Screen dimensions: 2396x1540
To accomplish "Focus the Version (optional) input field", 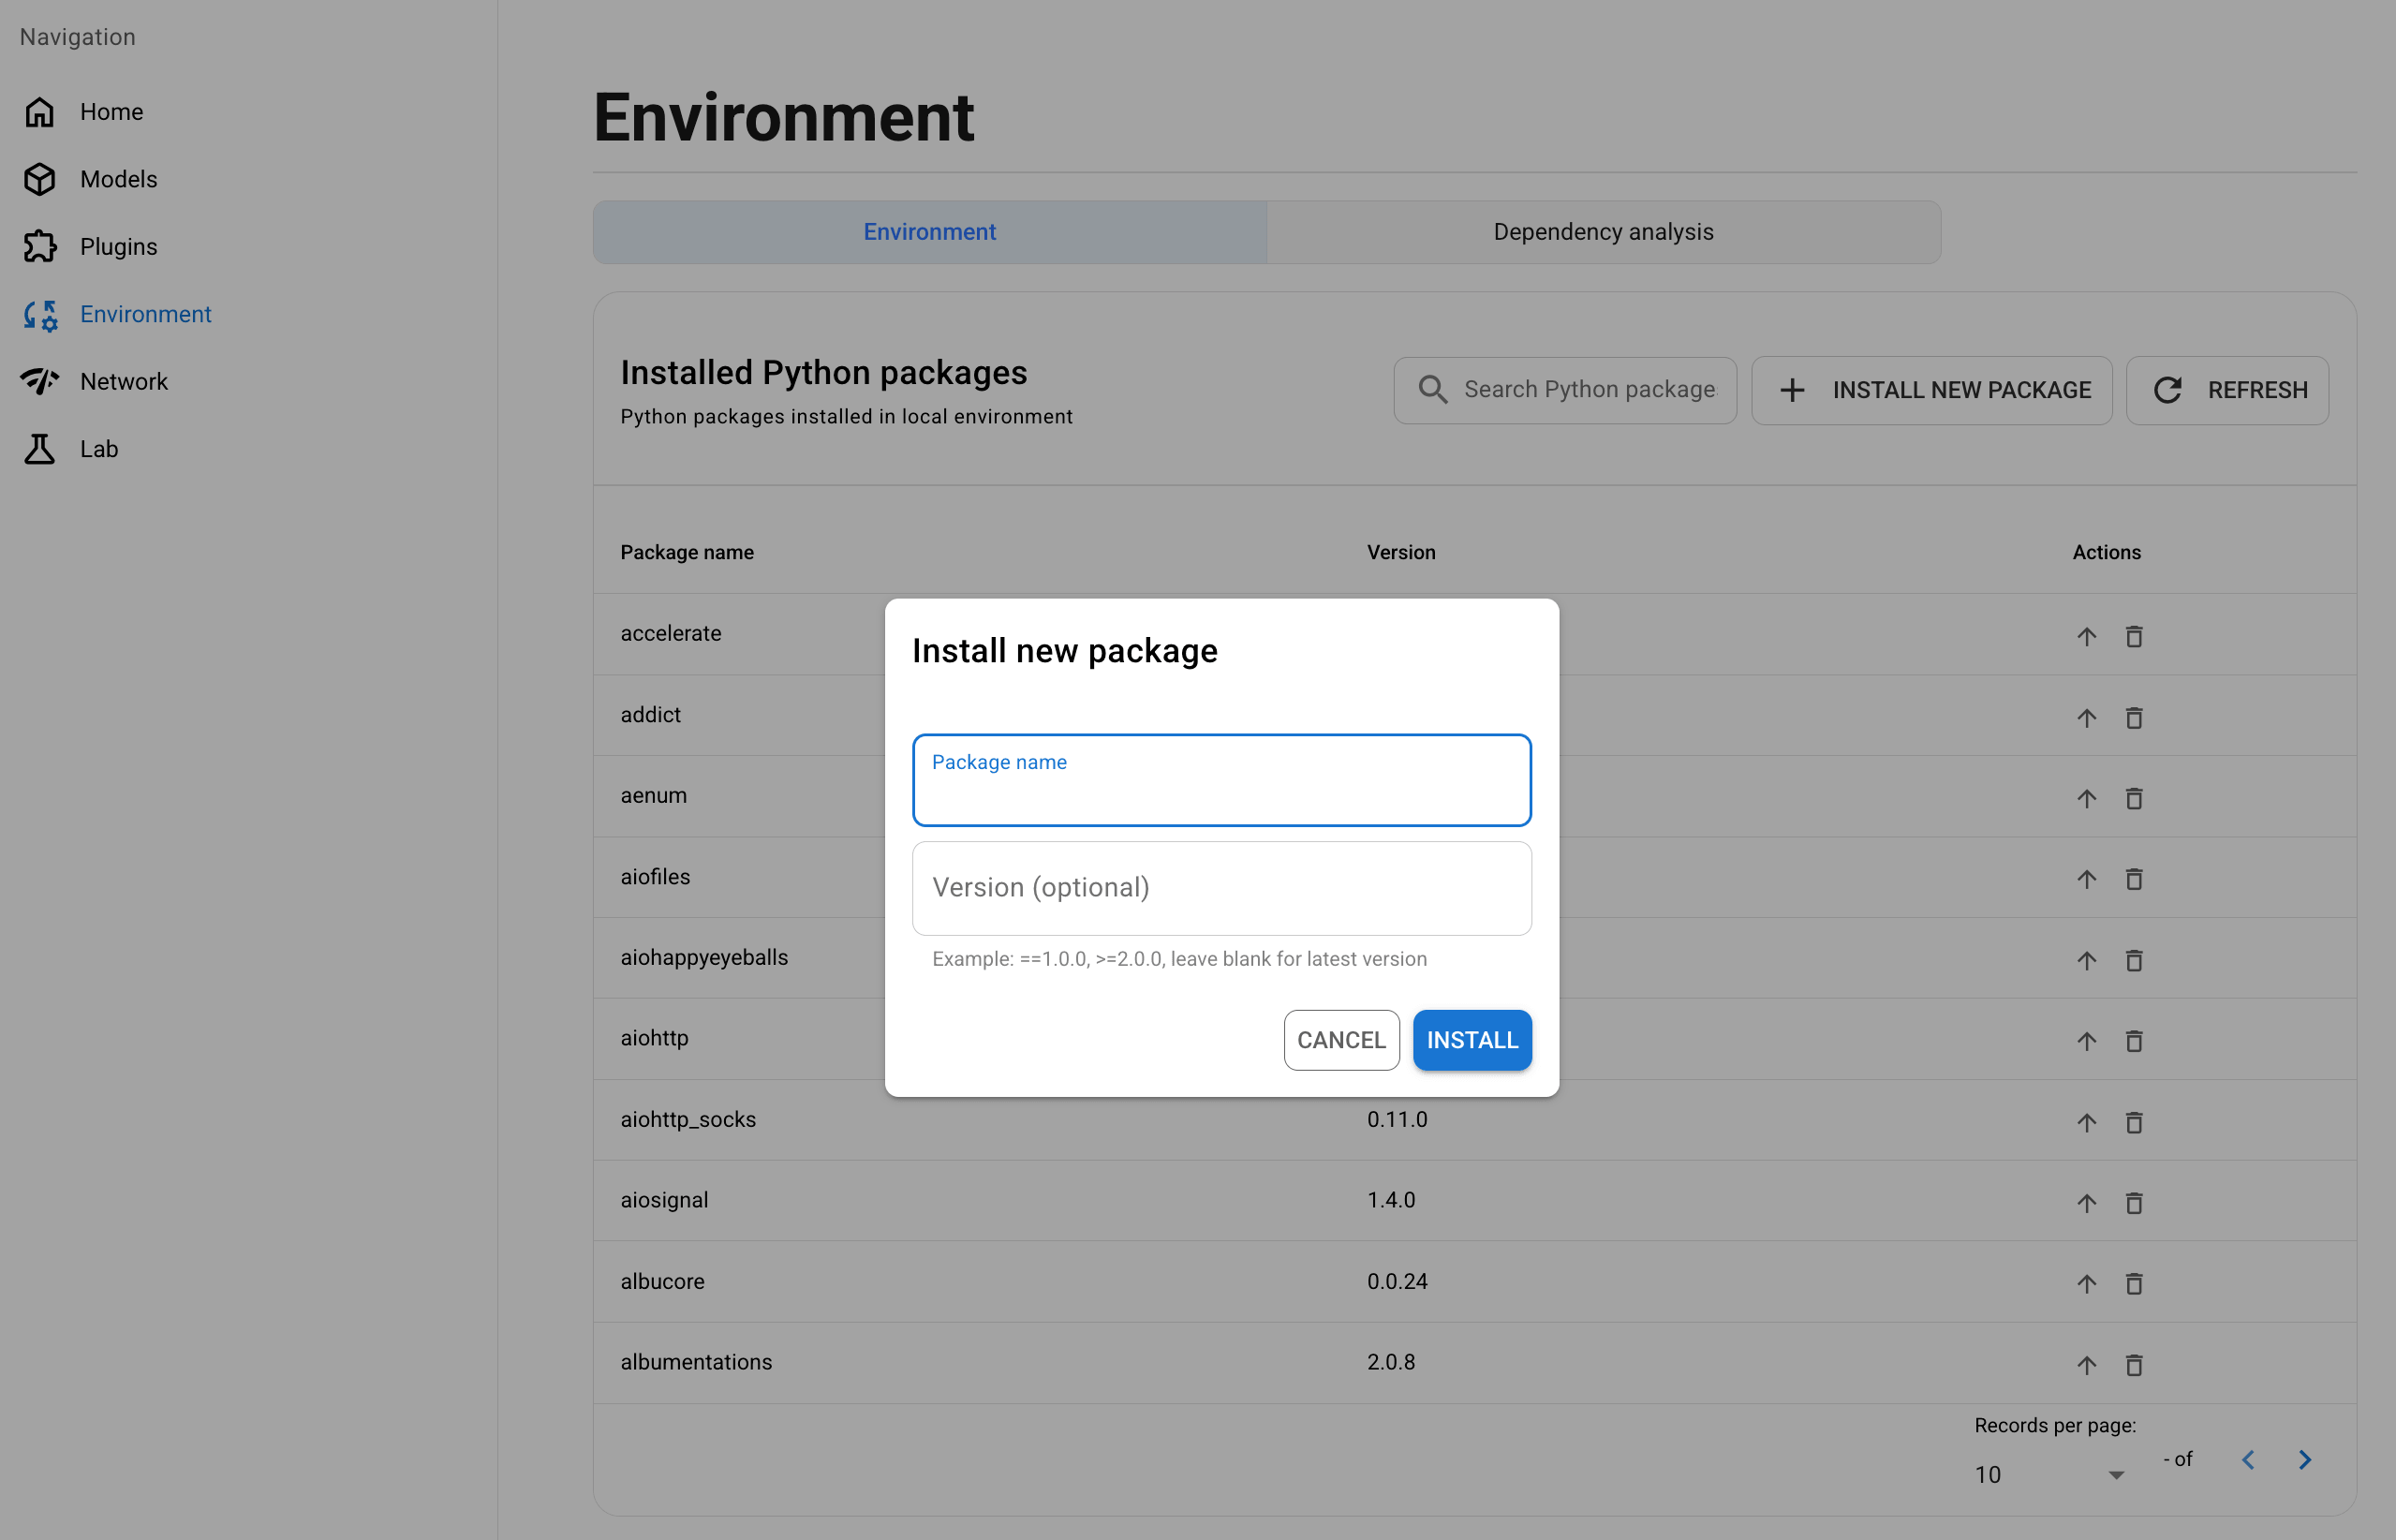I will tap(1221, 888).
